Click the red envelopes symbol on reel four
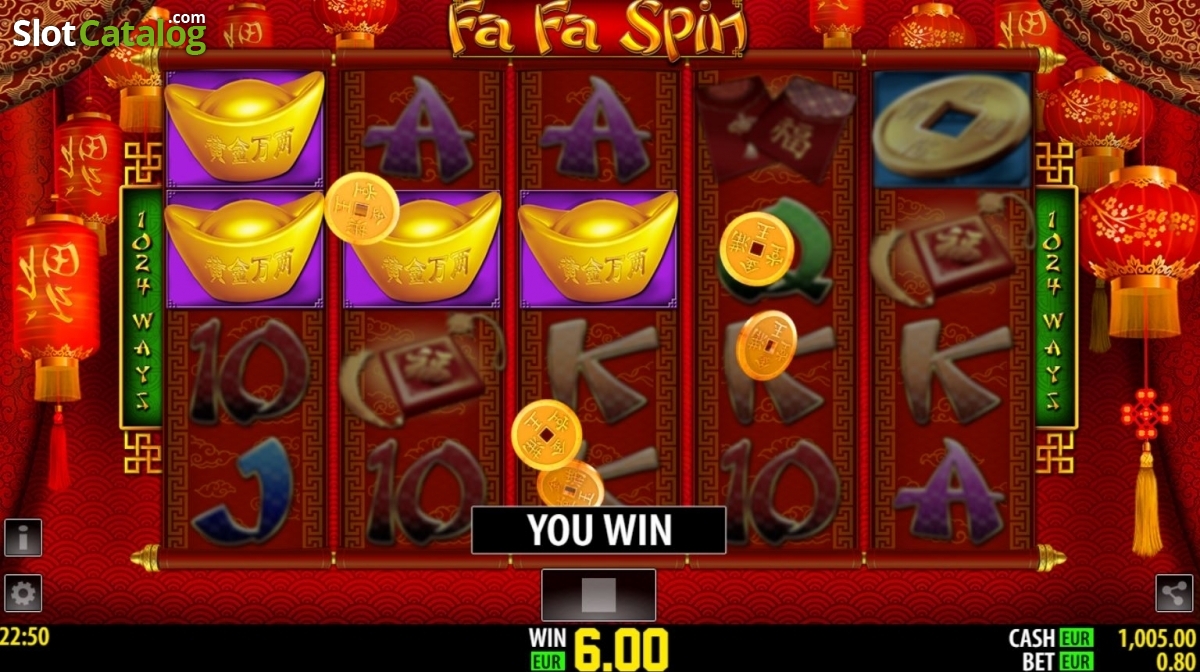1200x672 pixels. (x=776, y=128)
